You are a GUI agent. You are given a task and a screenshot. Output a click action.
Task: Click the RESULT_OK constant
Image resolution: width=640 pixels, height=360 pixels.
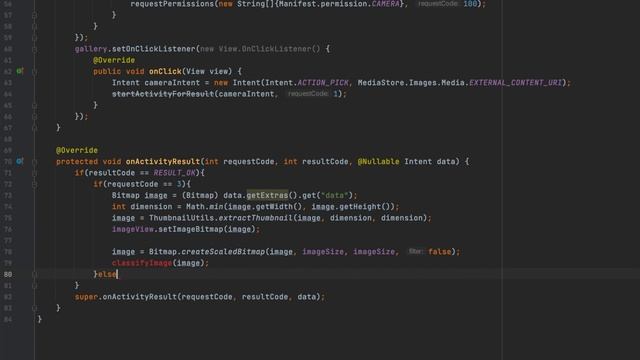pyautogui.click(x=174, y=173)
